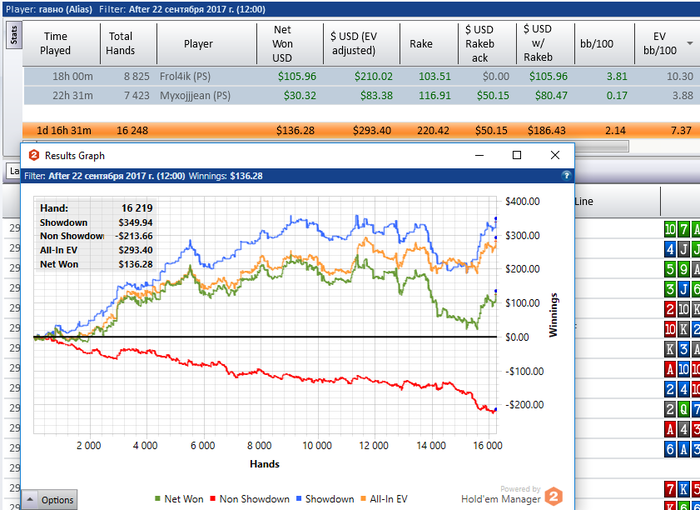Click the gray 2 card beside green Q
700x510 pixels.
670,409
